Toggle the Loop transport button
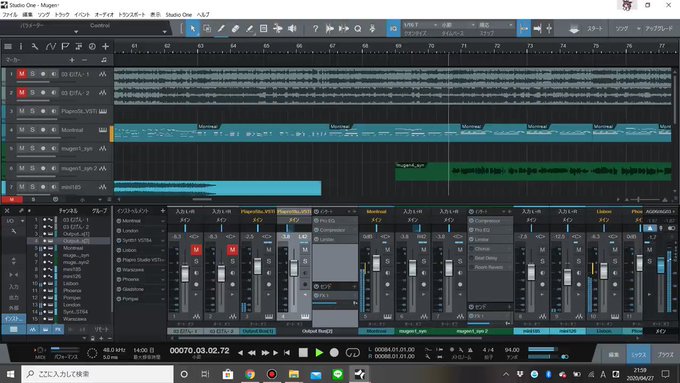Image resolution: width=680 pixels, height=383 pixels. [353, 353]
